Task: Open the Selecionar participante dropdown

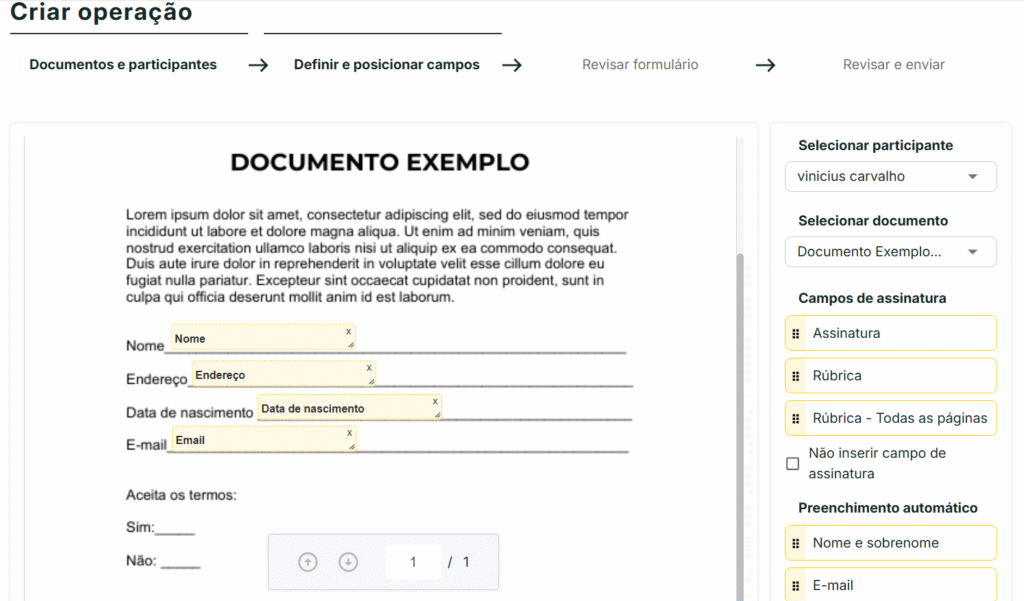Action: pos(890,176)
